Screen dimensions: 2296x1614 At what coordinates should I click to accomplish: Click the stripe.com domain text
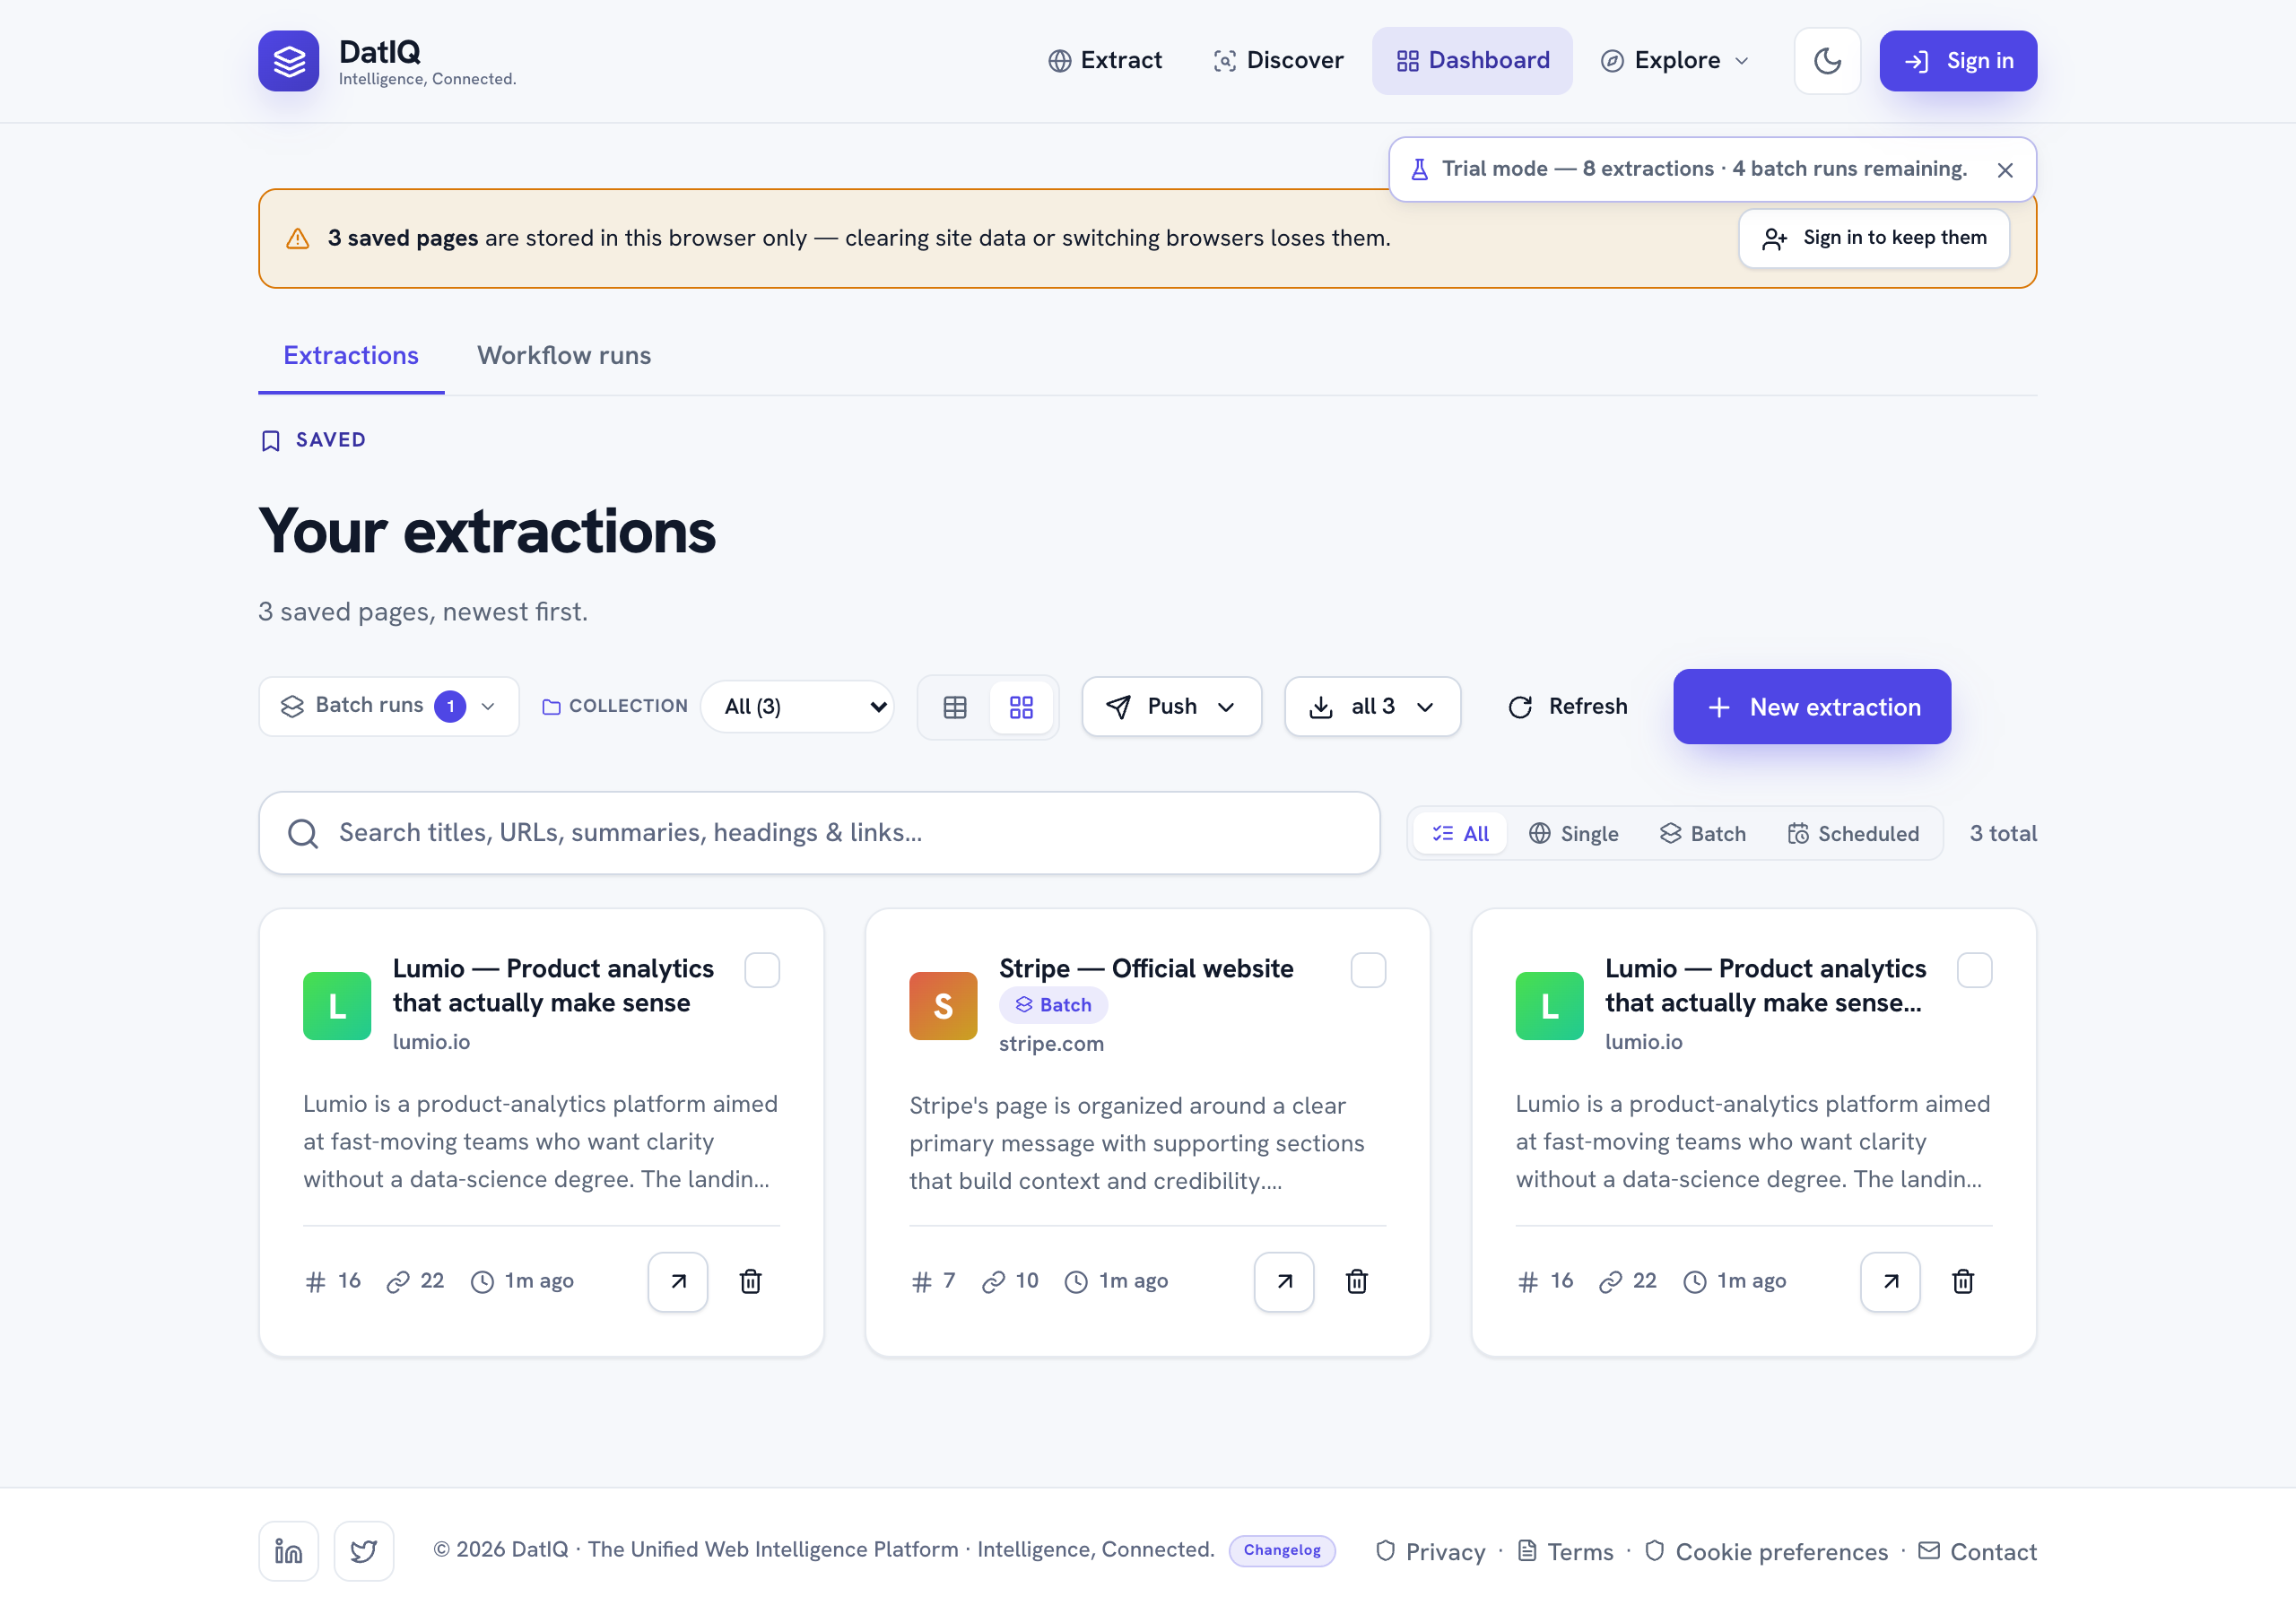(1051, 1043)
